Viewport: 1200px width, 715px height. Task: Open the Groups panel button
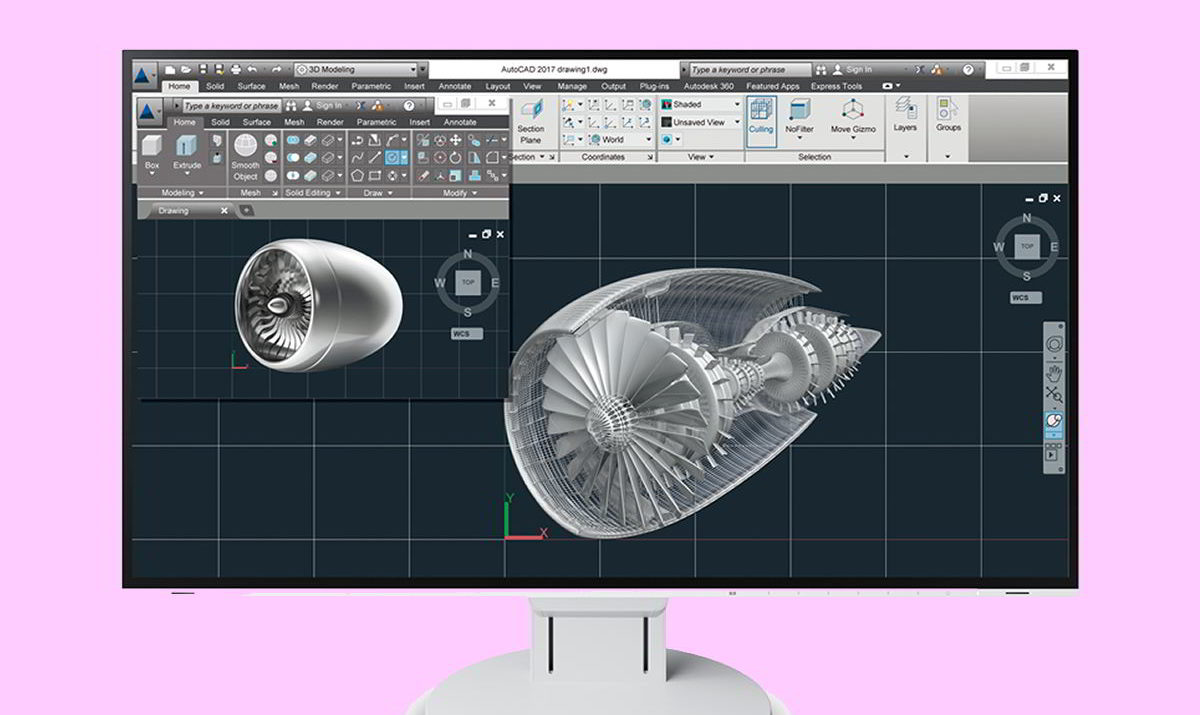pos(948,116)
